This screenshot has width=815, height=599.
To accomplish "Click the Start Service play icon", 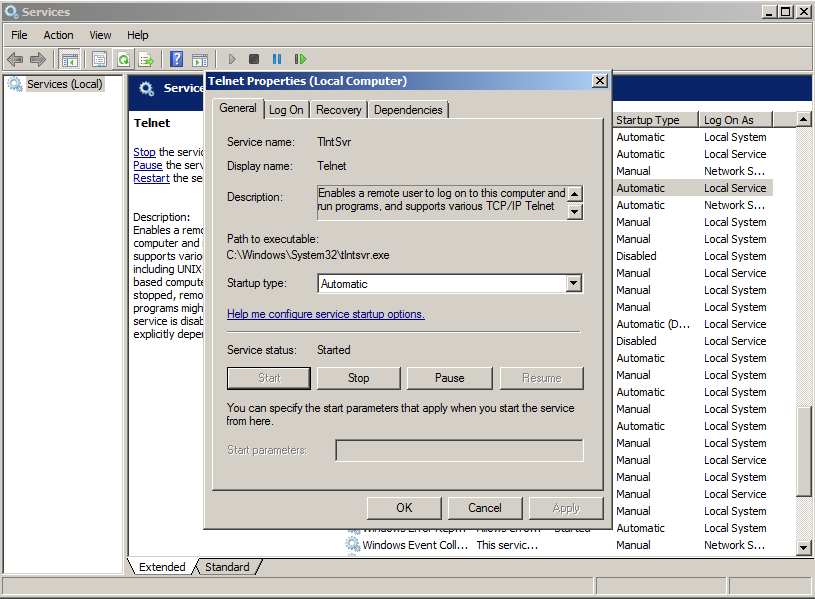I will 232,59.
